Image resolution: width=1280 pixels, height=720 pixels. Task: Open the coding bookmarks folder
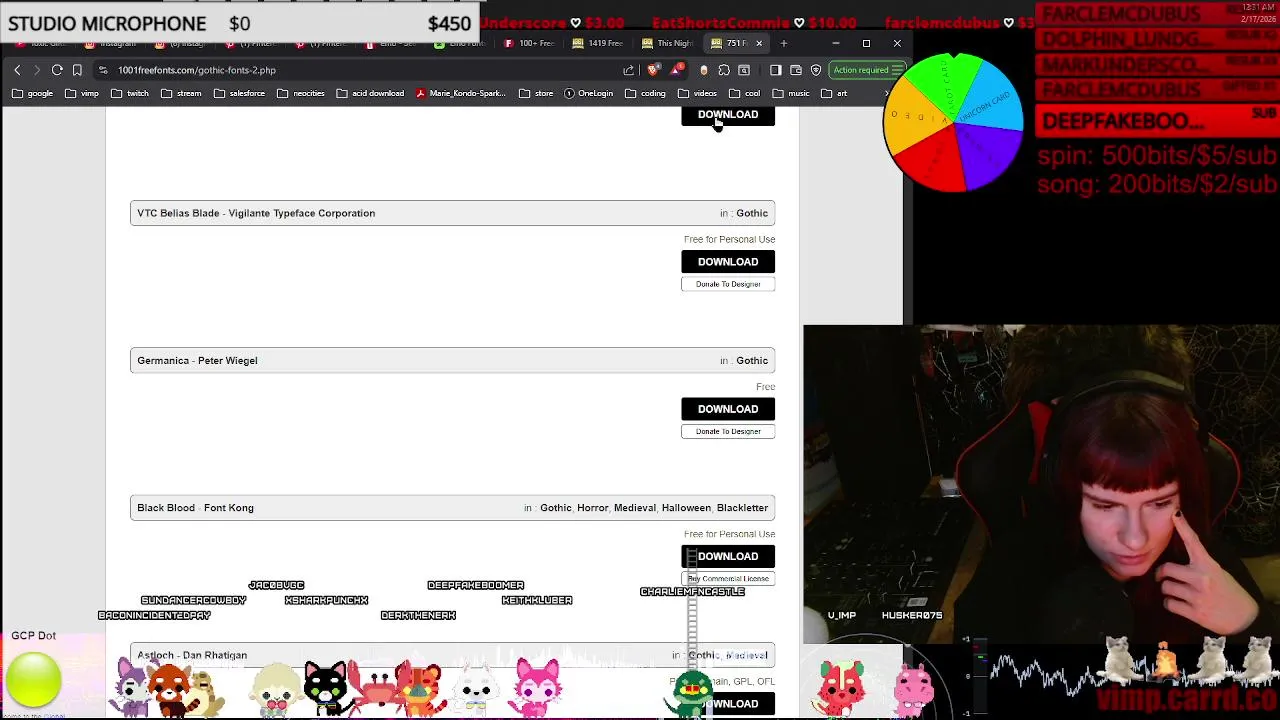[x=646, y=93]
